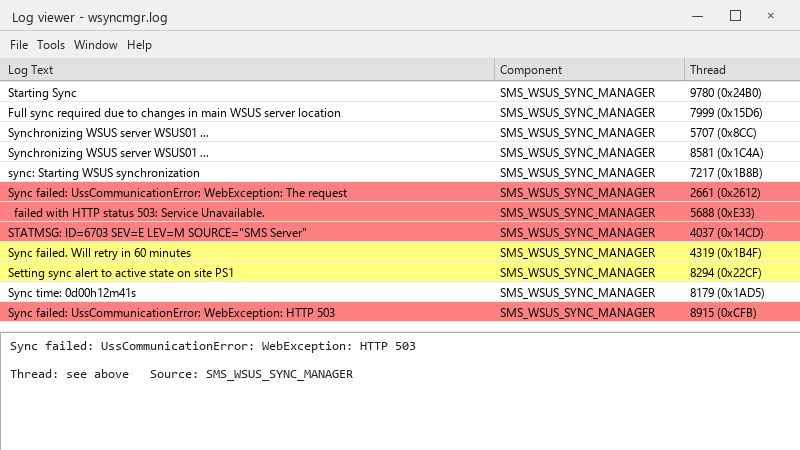Click thread value 4319 (0x1B4F)
Screen dimensions: 800x450
[x=726, y=253]
